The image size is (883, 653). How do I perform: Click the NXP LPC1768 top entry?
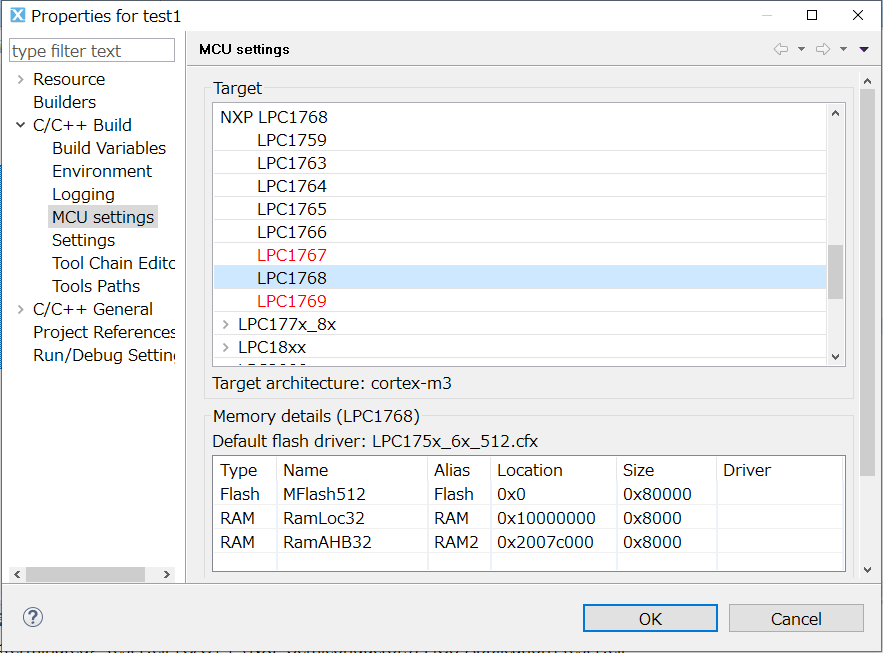[x=274, y=117]
